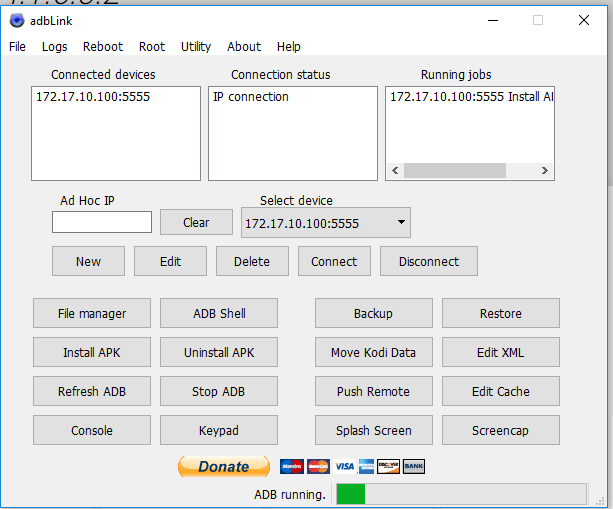613x509 pixels.
Task: Click the ADB progress bar
Action: (462, 494)
